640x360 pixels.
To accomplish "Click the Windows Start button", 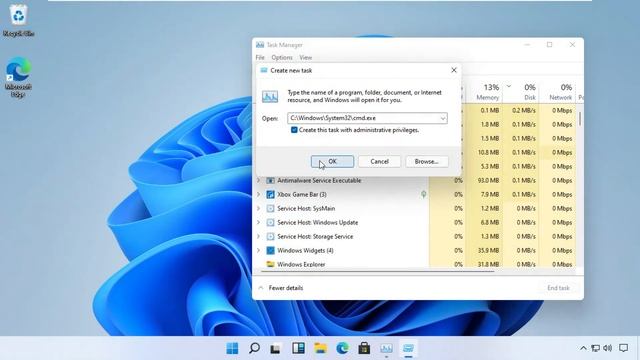I will [232, 348].
